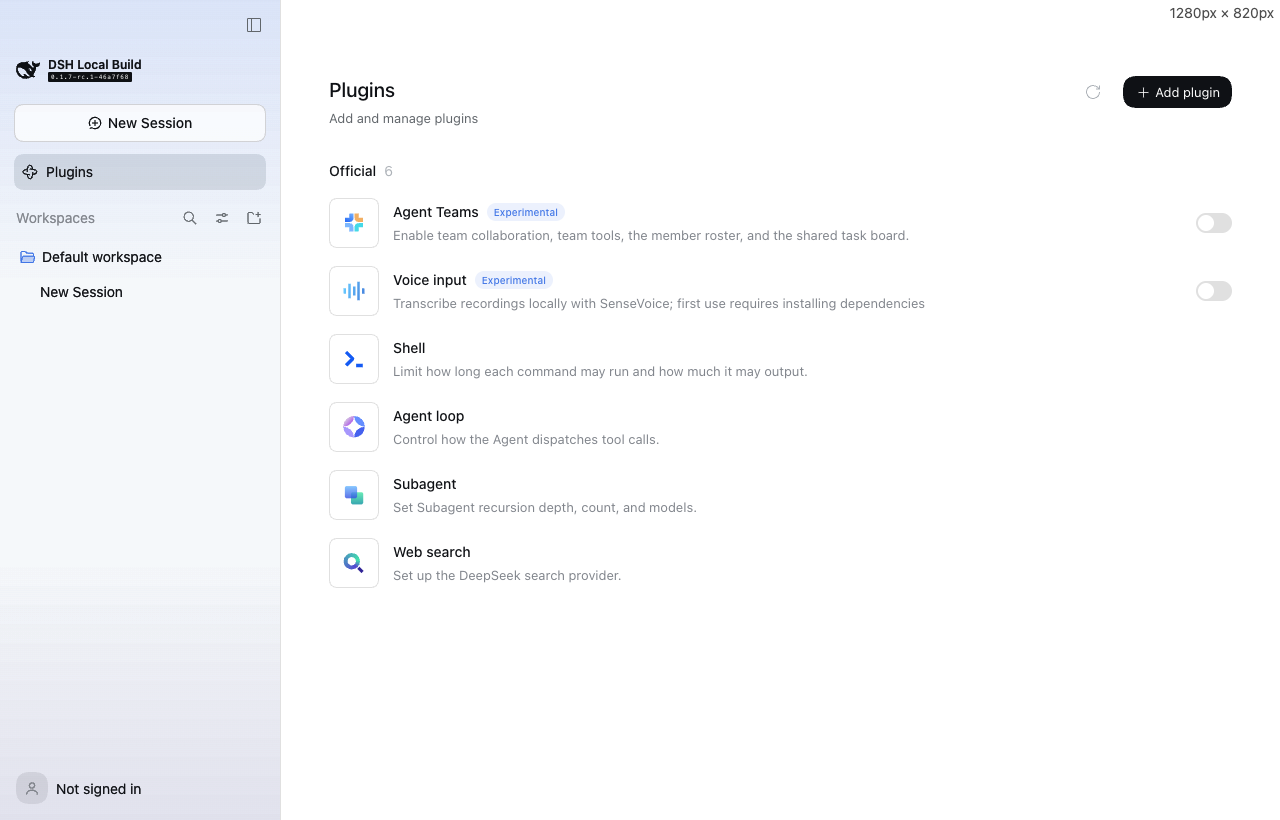Click the Subagent stacked squares icon
Viewport: 1280px width, 820px height.
click(354, 495)
